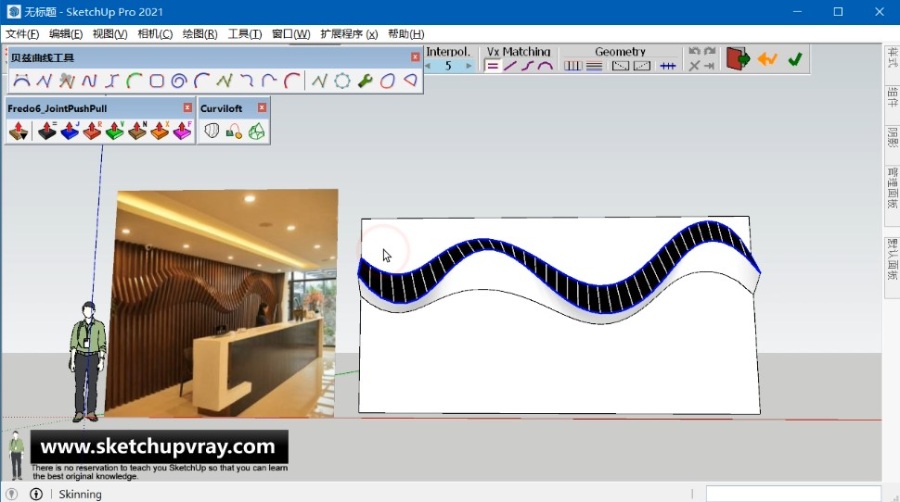Close the Curviloft toolbar
This screenshot has height=502, width=900.
[x=262, y=107]
